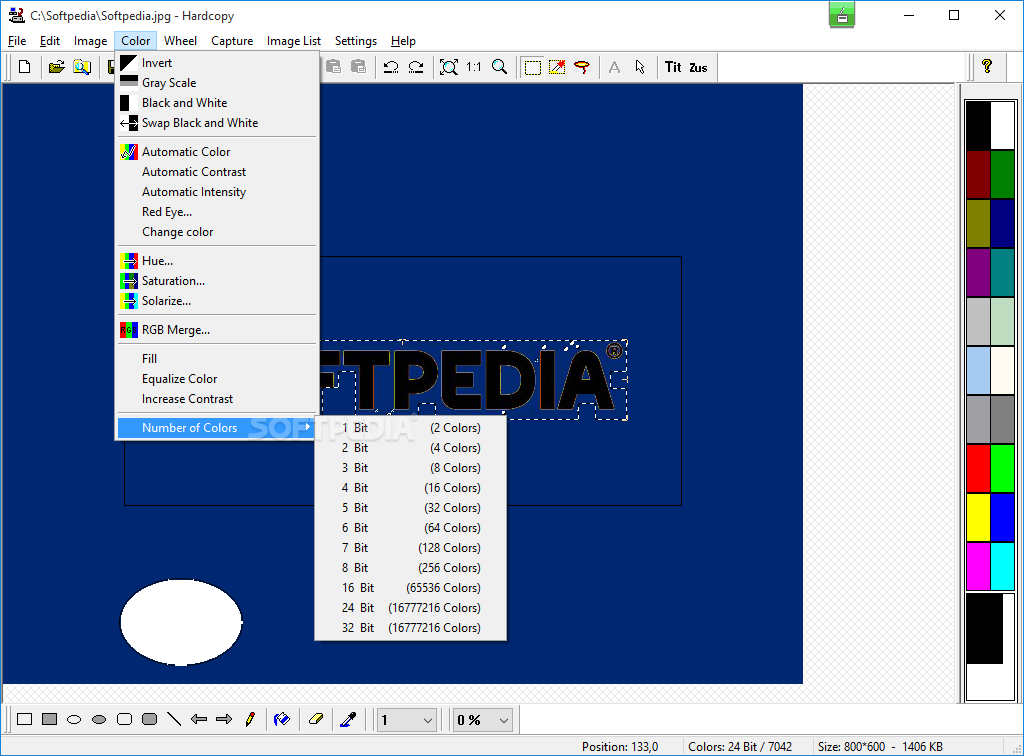Open the Settings menu
The height and width of the screenshot is (756, 1024).
click(x=356, y=40)
